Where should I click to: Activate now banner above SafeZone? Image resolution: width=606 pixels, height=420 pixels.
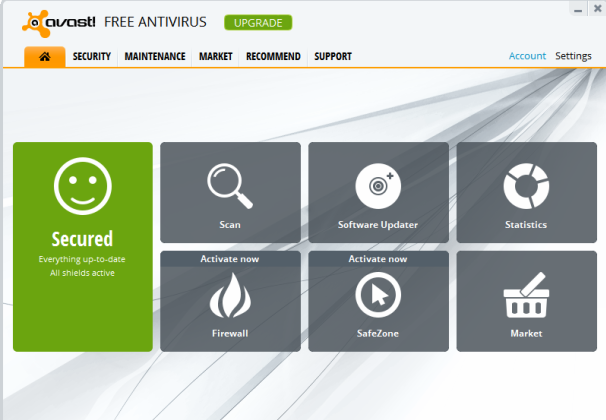pyautogui.click(x=378, y=259)
